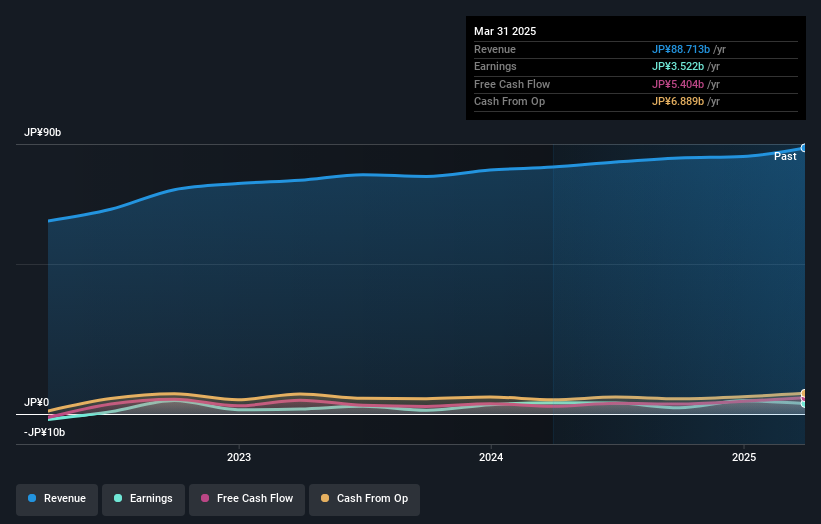Click the JP¥90b y-axis label
This screenshot has height=524, width=821.
tap(42, 132)
